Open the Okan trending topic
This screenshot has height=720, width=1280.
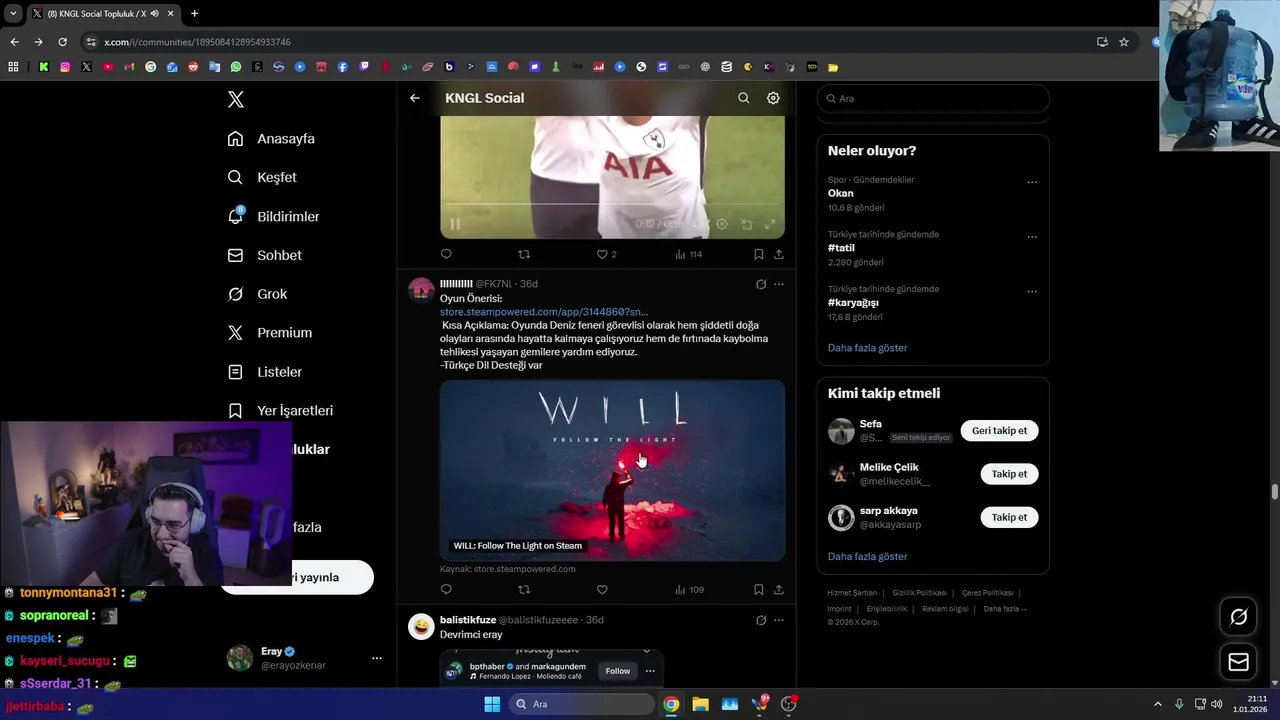click(x=841, y=193)
